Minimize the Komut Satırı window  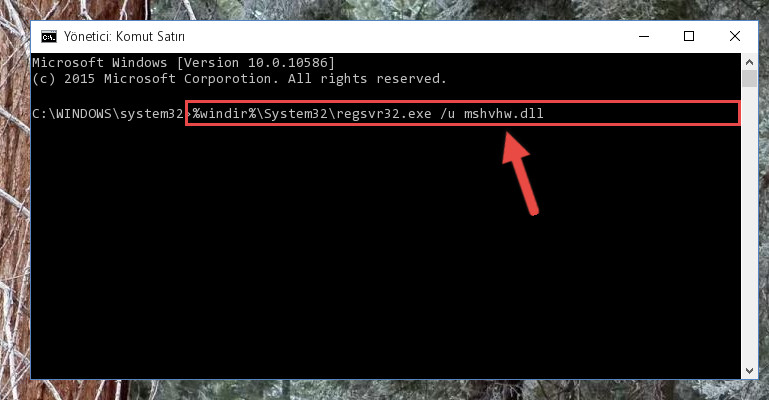click(x=644, y=36)
